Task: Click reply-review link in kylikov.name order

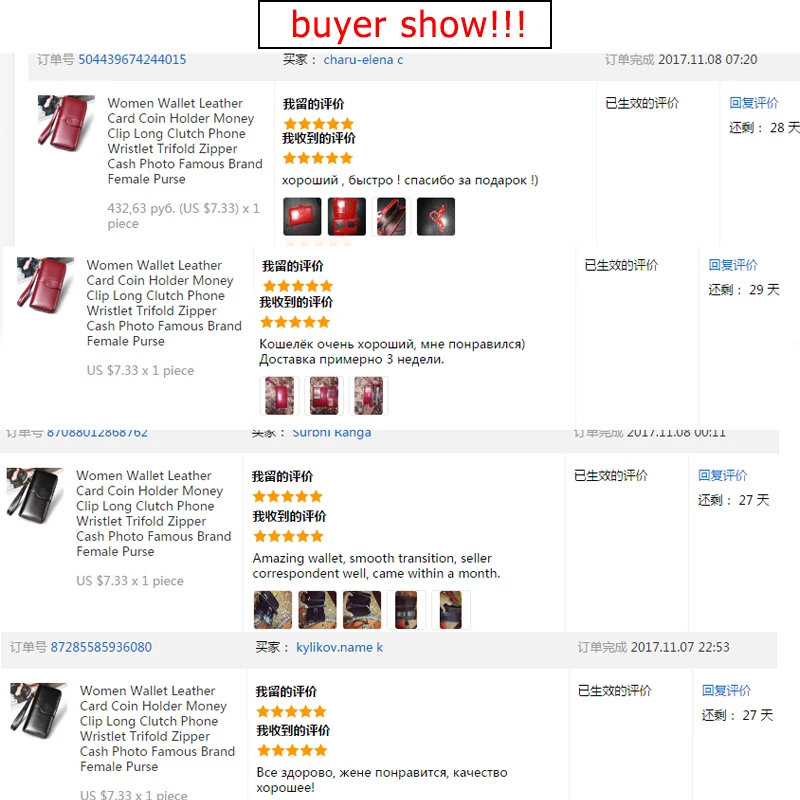Action: (x=726, y=690)
